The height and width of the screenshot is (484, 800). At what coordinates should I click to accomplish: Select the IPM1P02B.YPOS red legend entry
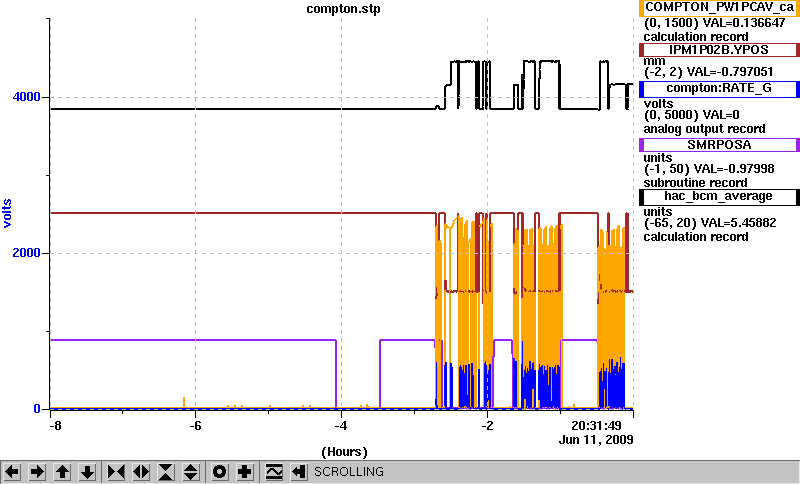(719, 49)
